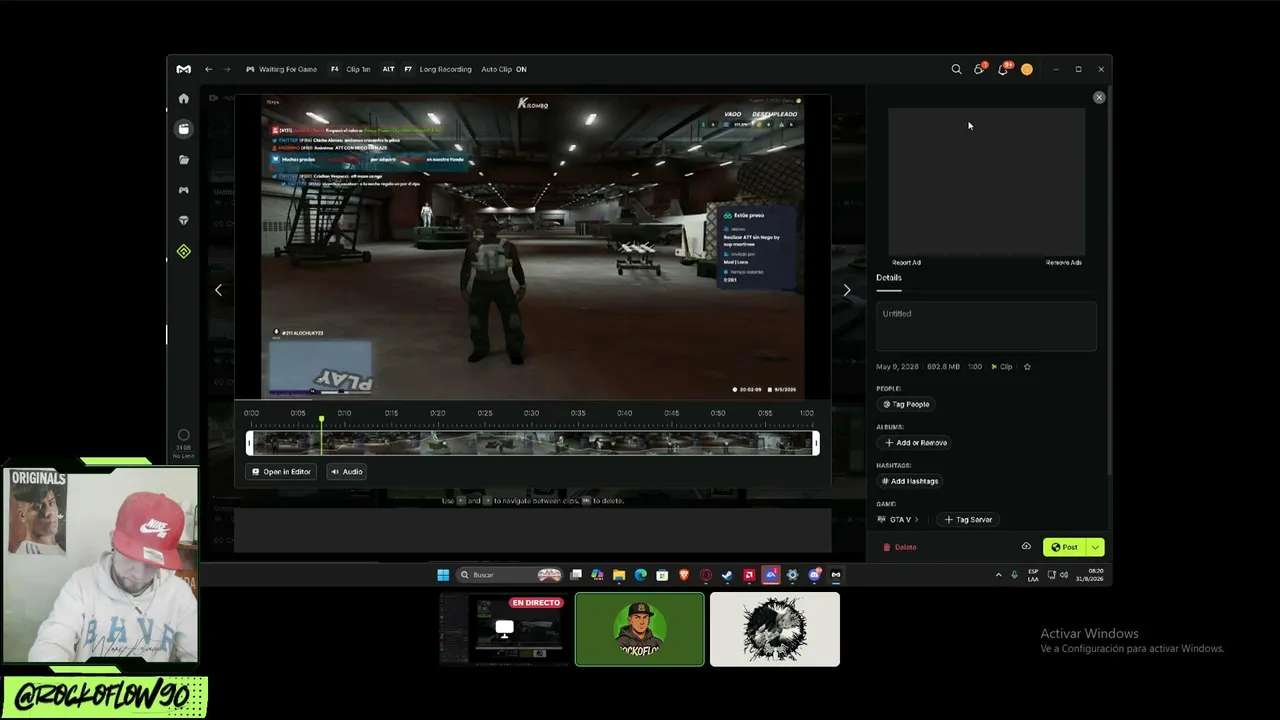Viewport: 1280px width, 720px height.
Task: Post the clip
Action: click(1065, 547)
